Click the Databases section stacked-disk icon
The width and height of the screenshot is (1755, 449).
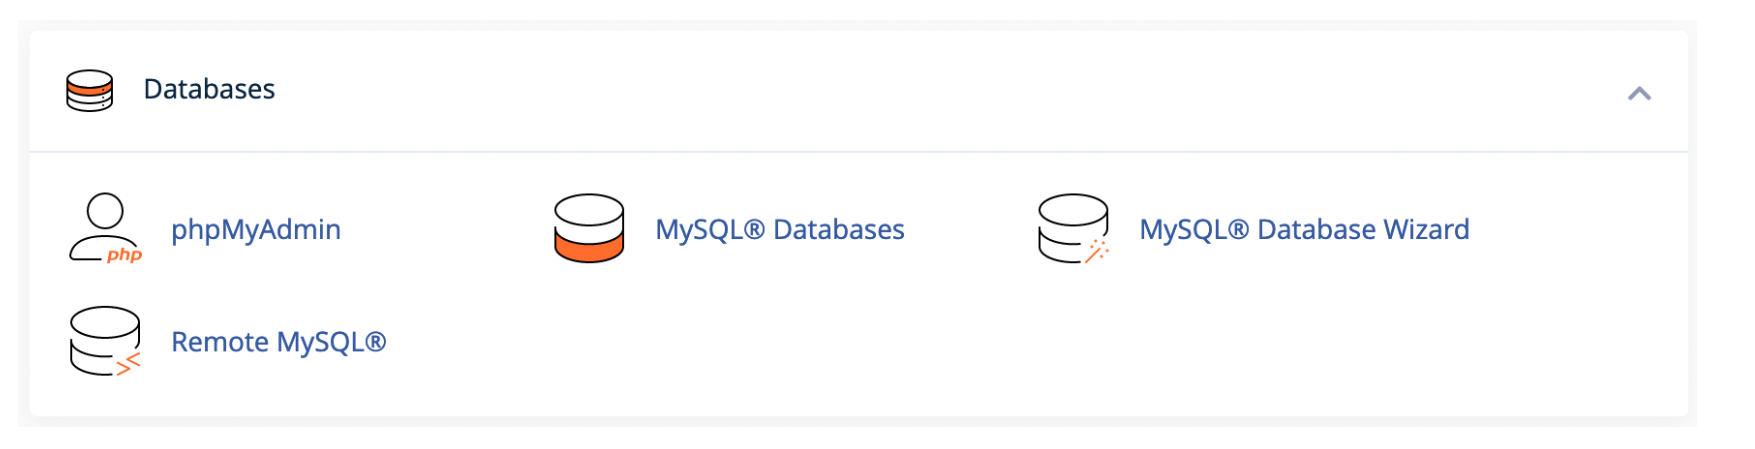tap(90, 90)
